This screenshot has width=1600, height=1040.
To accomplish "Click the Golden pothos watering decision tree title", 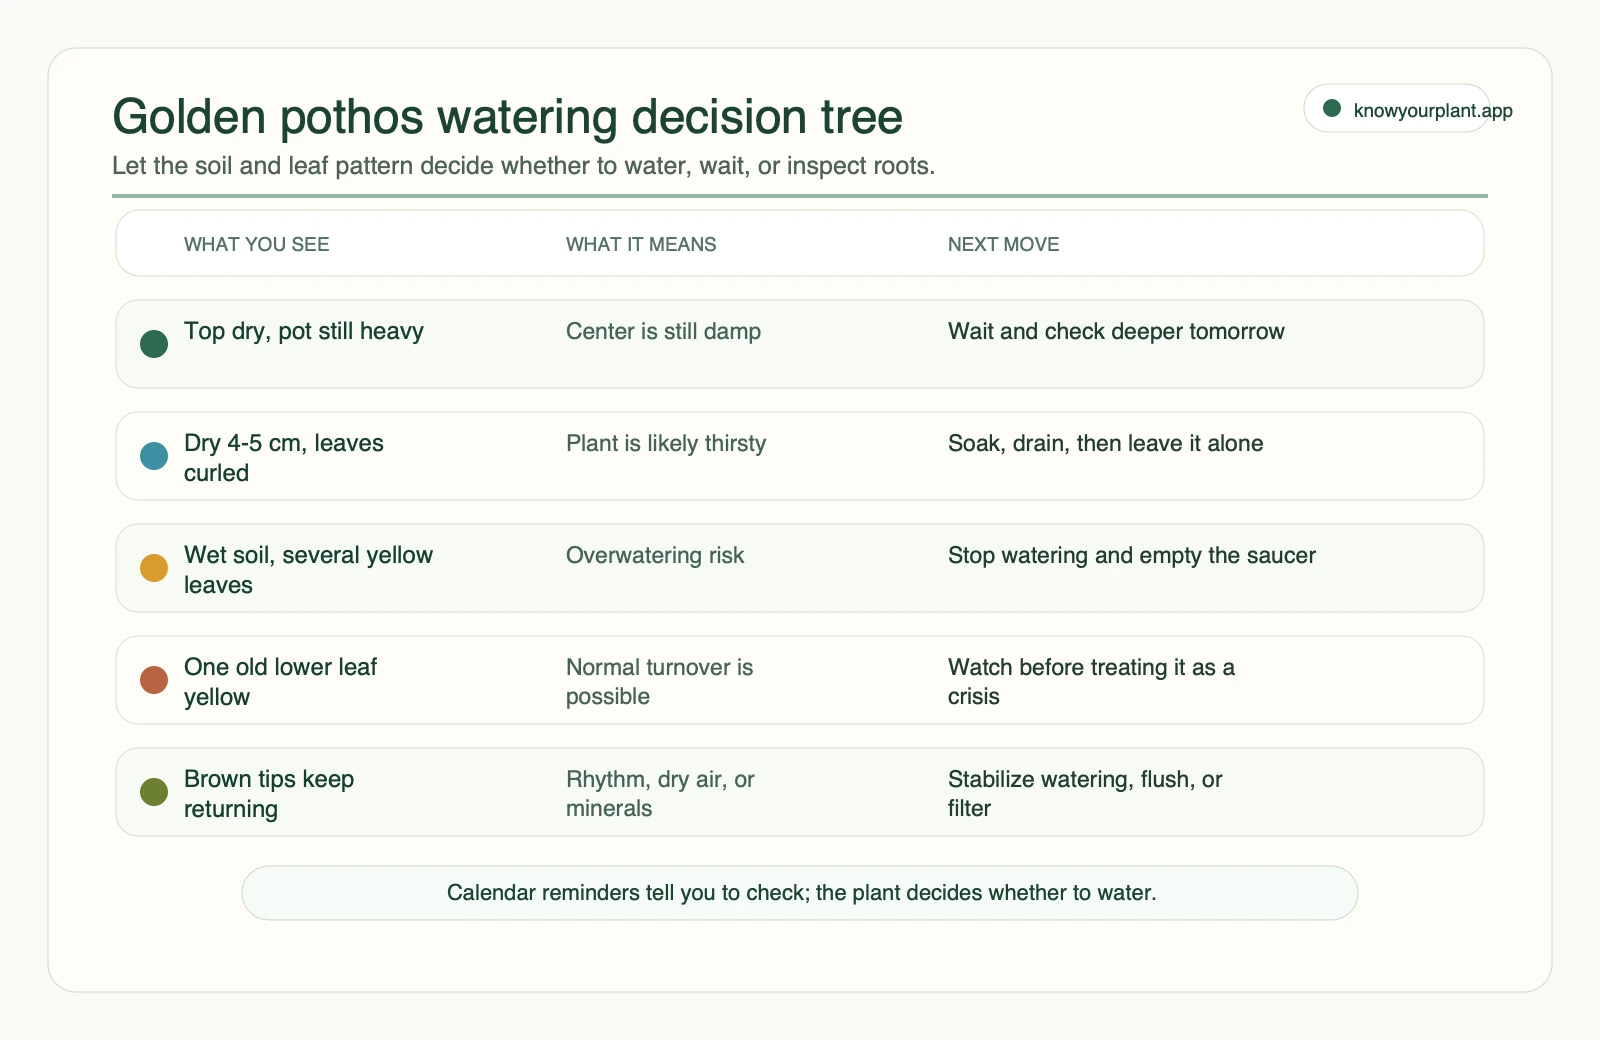I will (x=508, y=117).
